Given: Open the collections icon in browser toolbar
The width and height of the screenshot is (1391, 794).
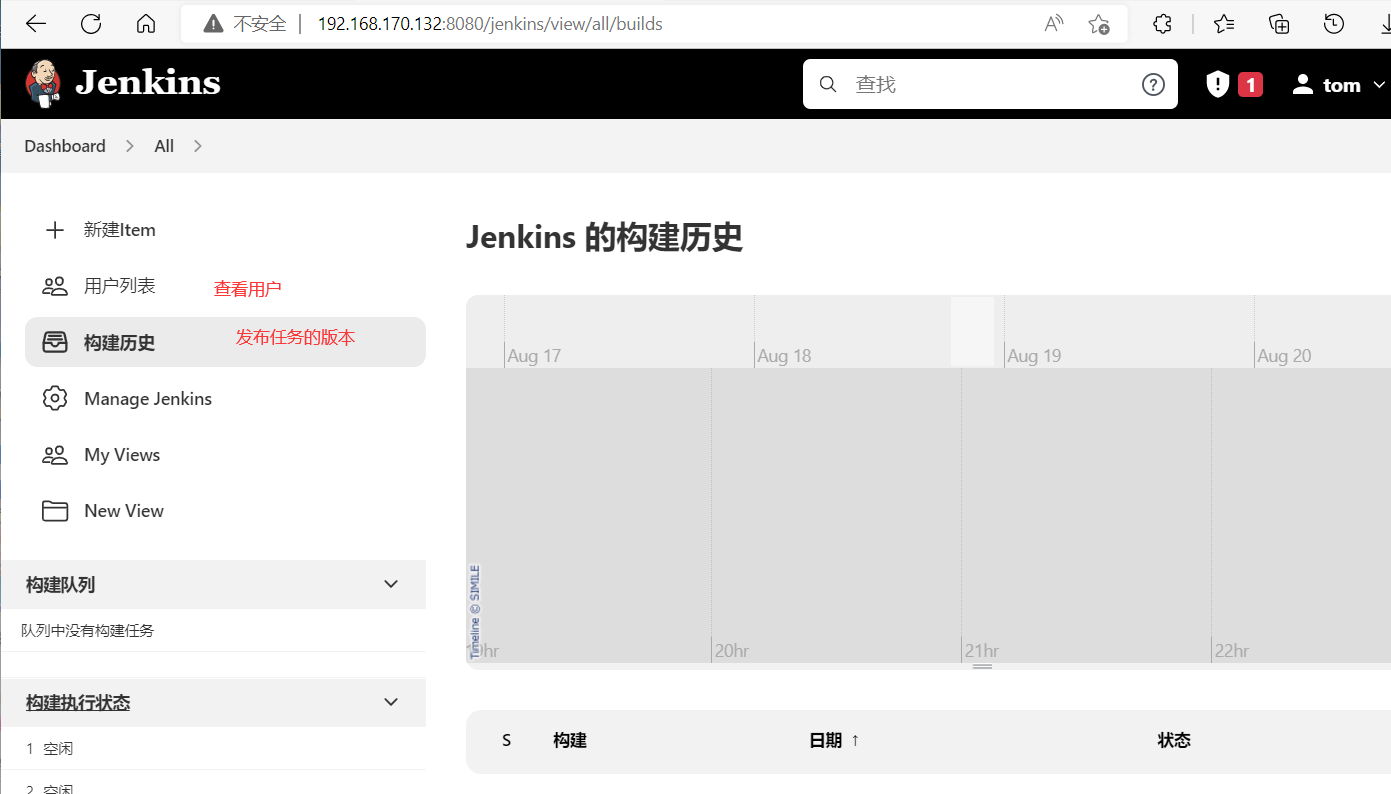Looking at the screenshot, I should pyautogui.click(x=1279, y=24).
